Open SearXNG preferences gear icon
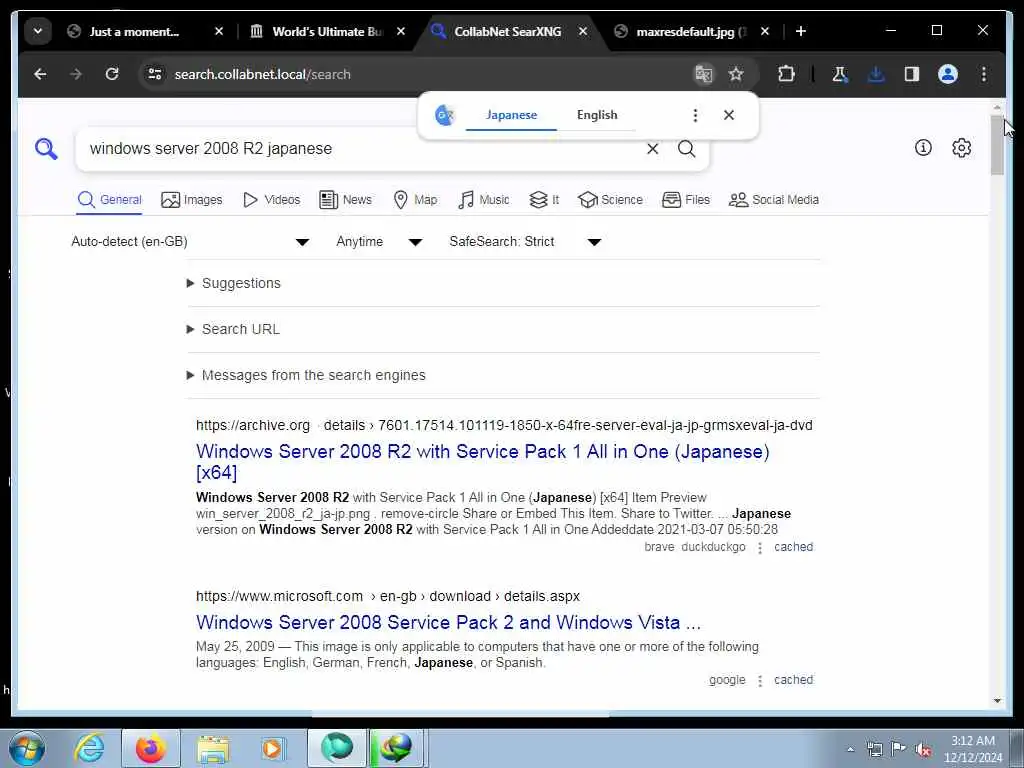Screen dimensions: 1024x768 [x=961, y=148]
